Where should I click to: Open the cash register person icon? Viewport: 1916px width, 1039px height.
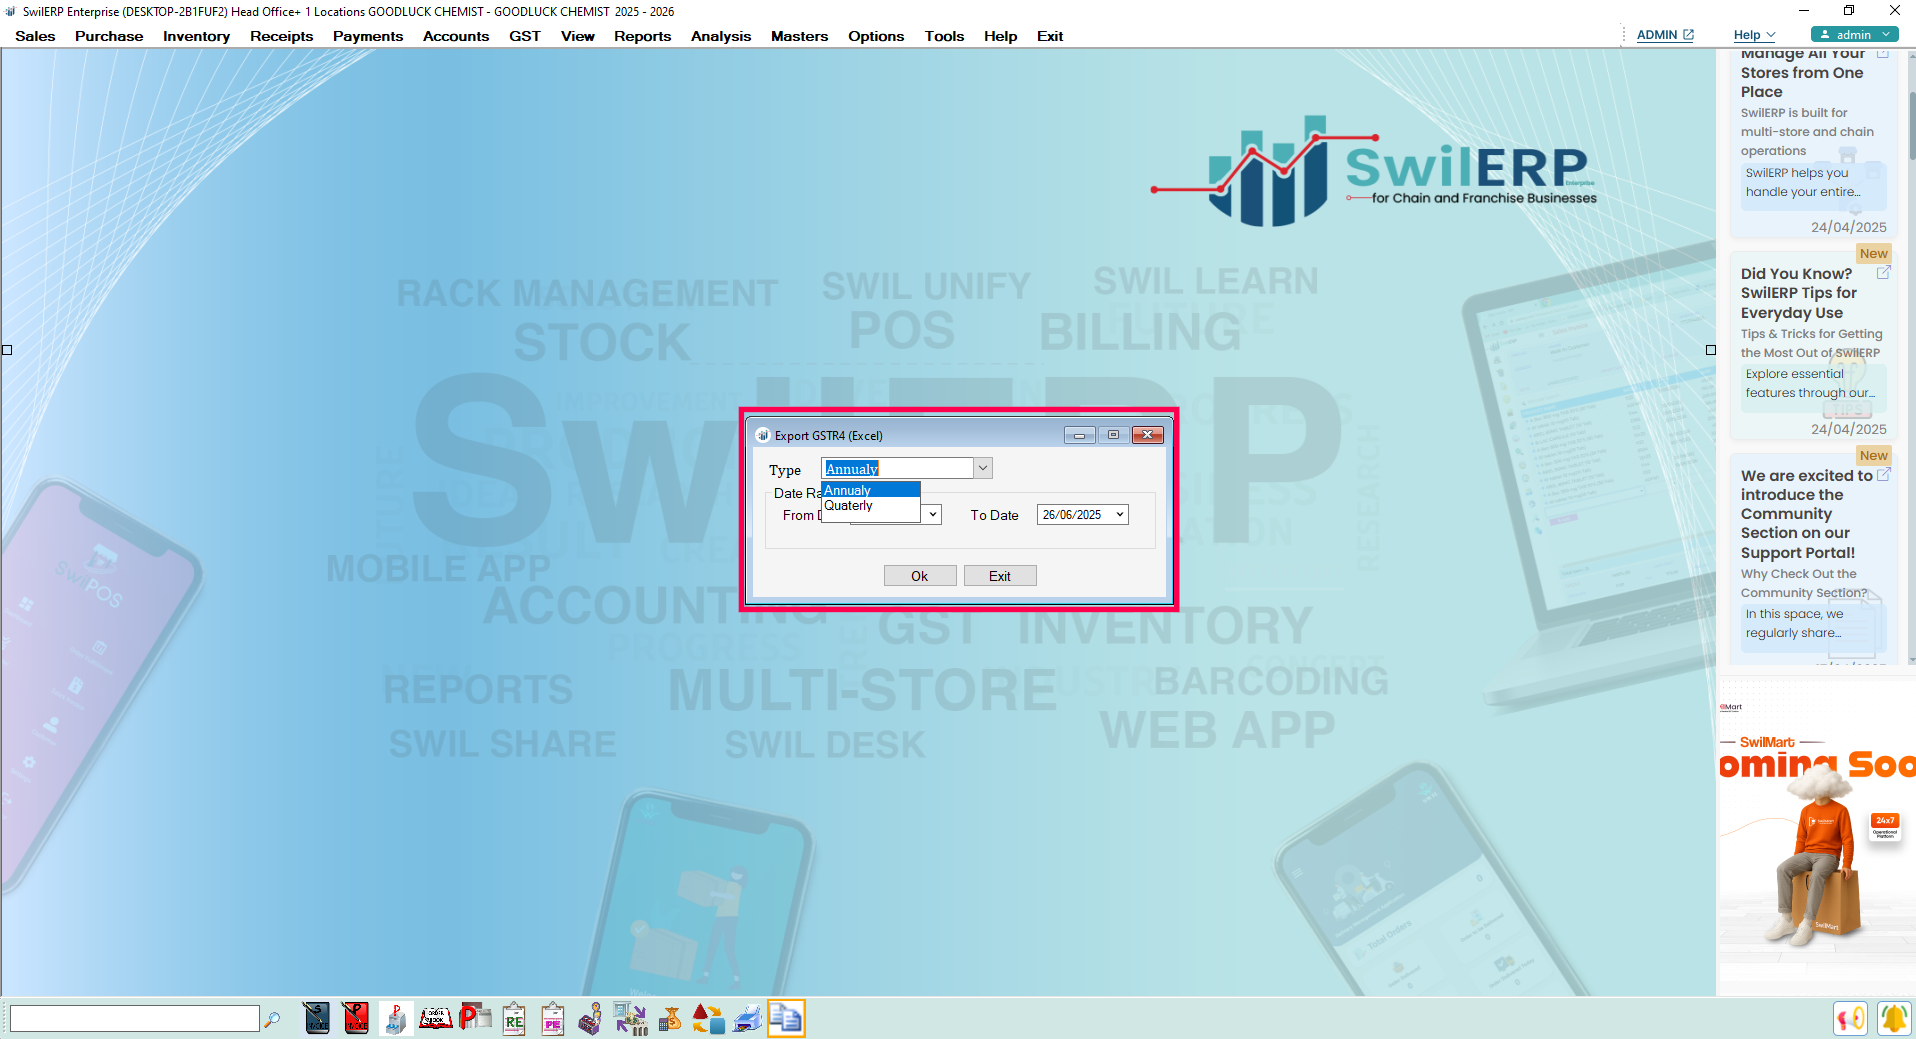point(591,1018)
